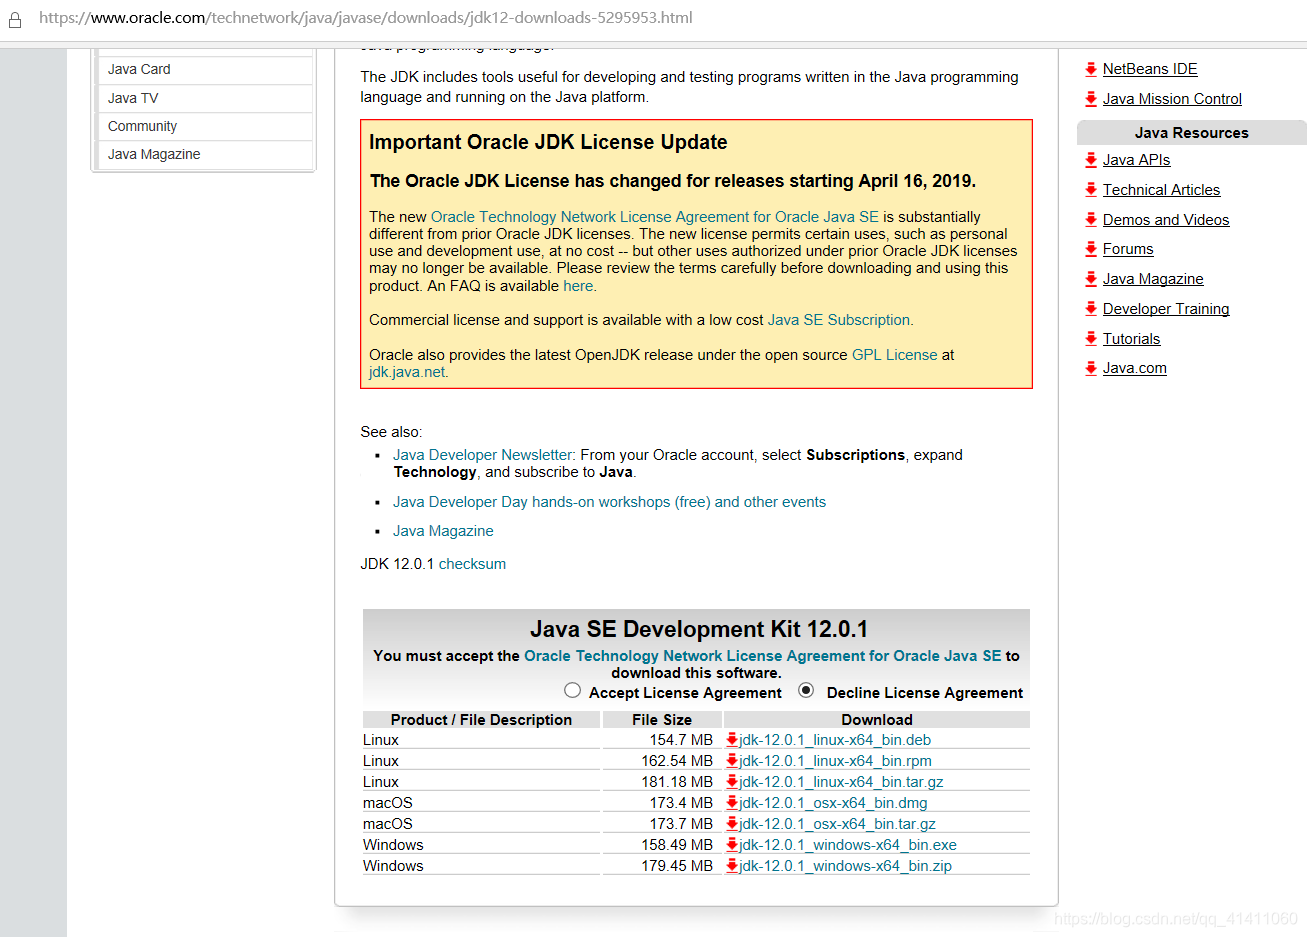Click the red arrow icon beside Developer Training
The width and height of the screenshot is (1307, 937).
point(1091,309)
